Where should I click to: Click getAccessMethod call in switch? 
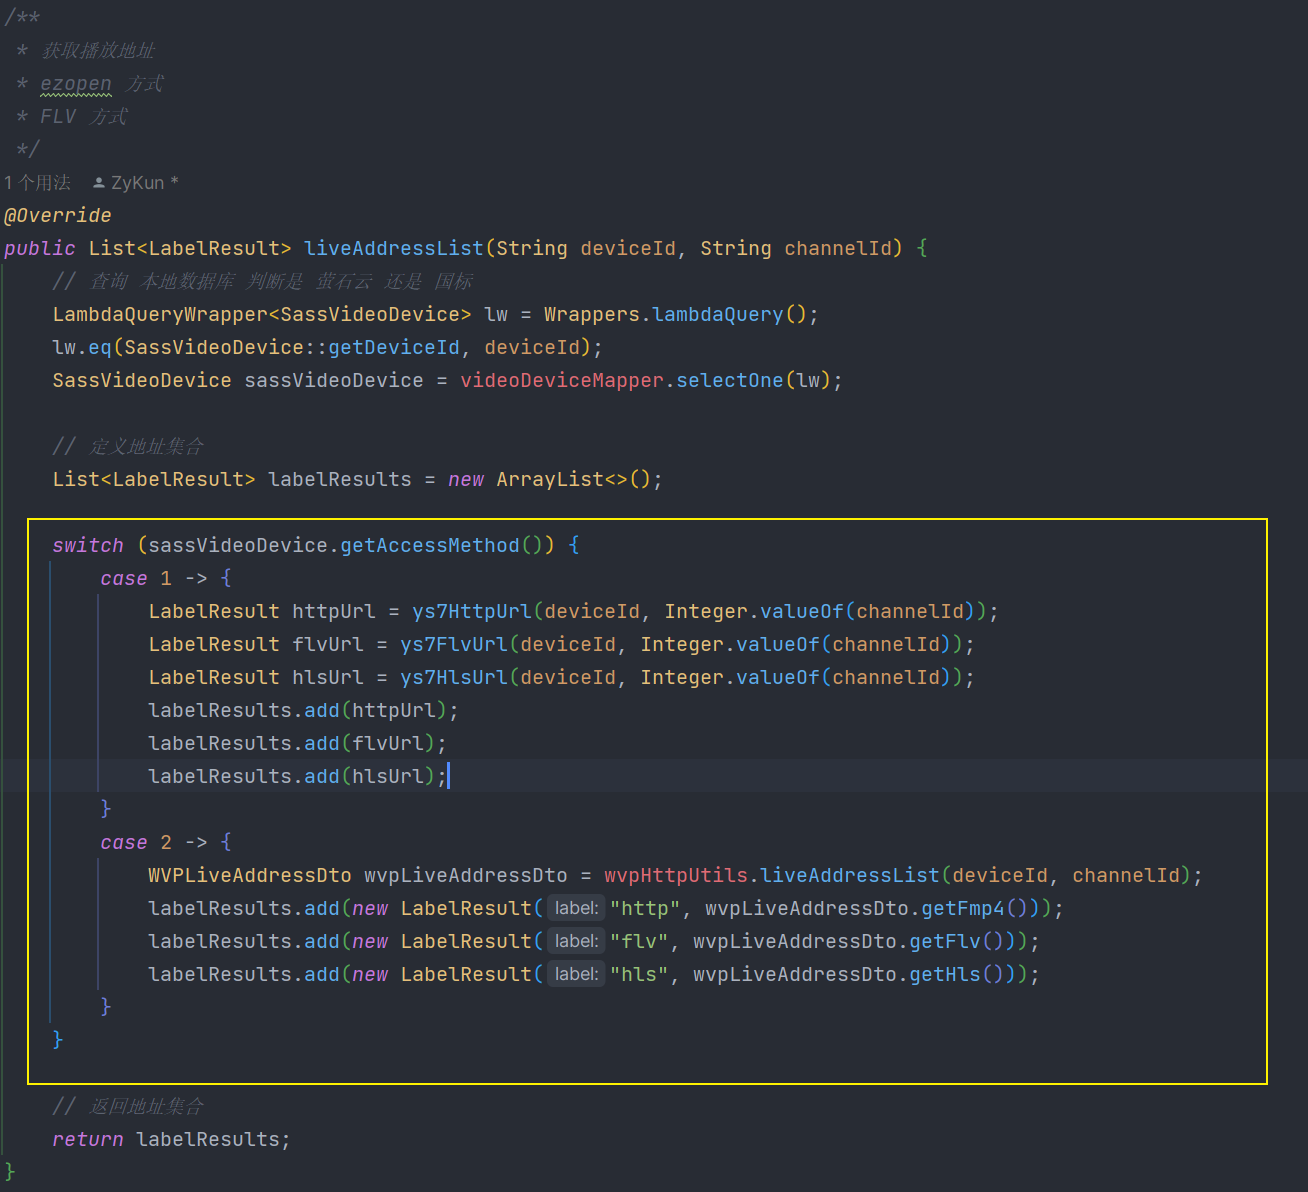click(x=430, y=545)
